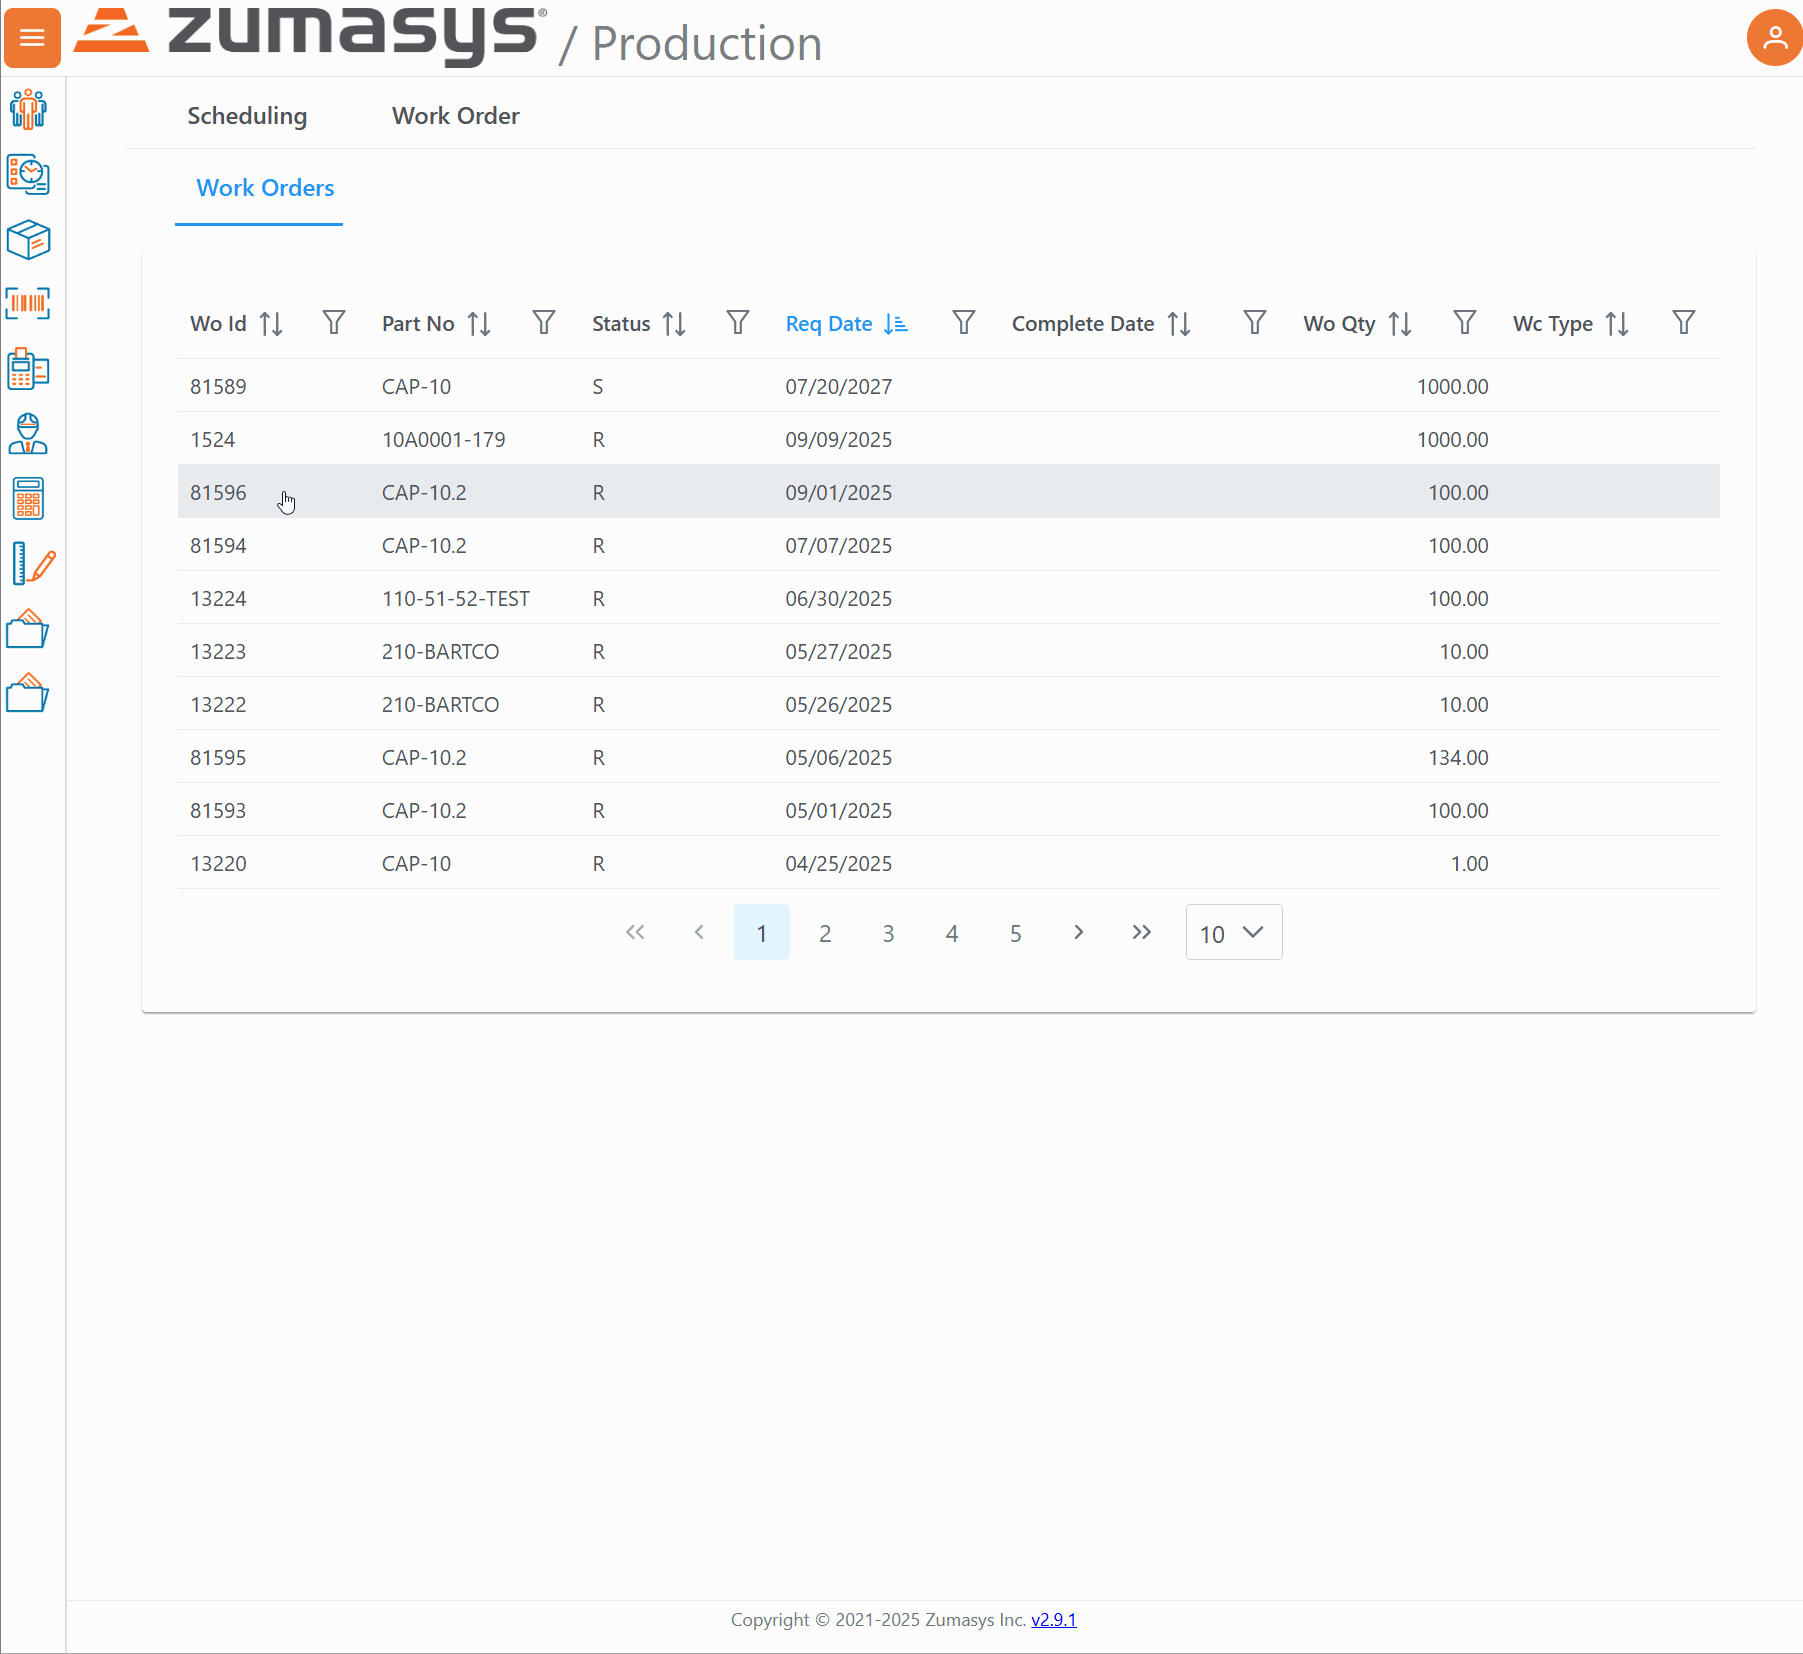Open the filter for Wo Id column

point(334,323)
